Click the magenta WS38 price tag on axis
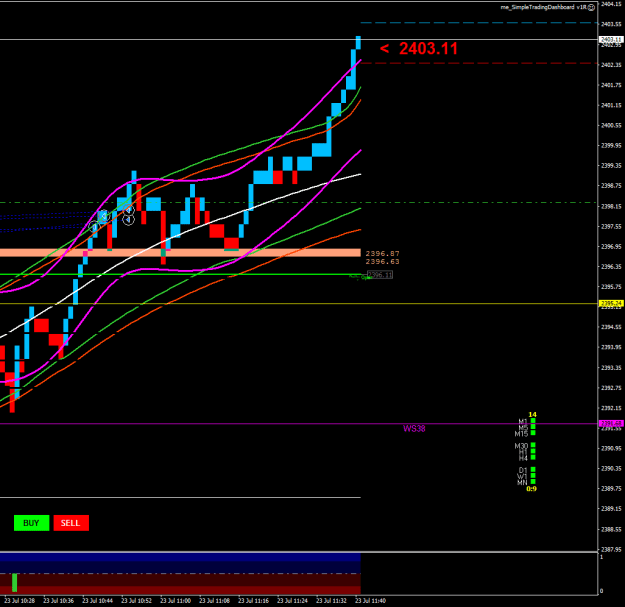Screen dimensions: 625x607 click(611, 423)
